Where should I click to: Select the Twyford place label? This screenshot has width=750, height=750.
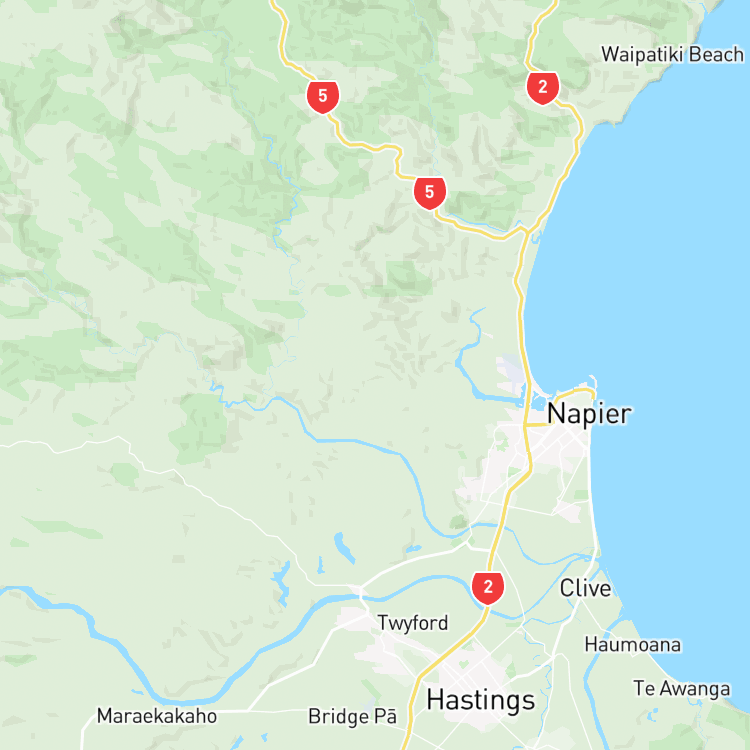(413, 623)
